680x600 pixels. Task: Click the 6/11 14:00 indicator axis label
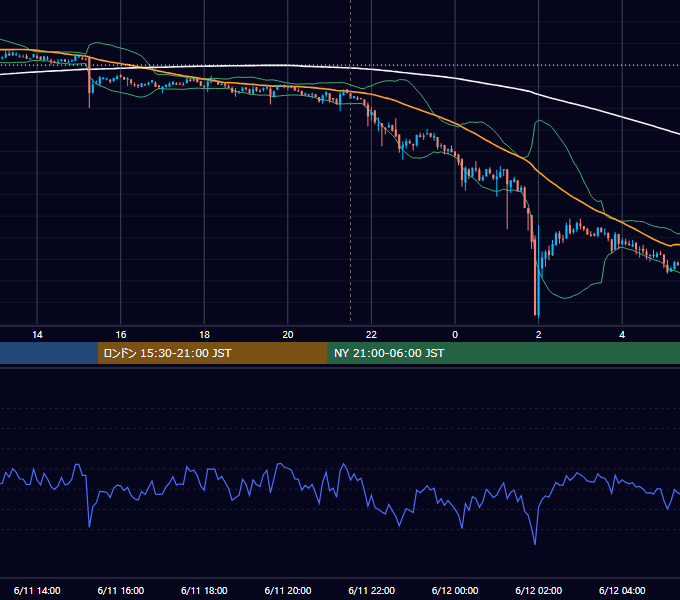37,590
